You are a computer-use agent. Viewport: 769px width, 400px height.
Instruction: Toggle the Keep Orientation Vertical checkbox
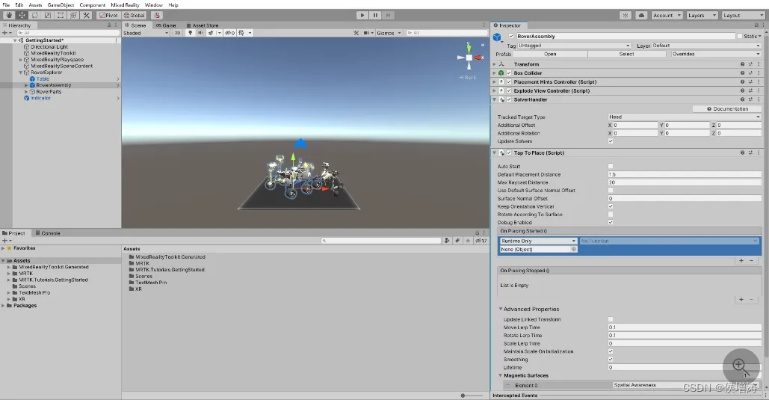click(611, 206)
